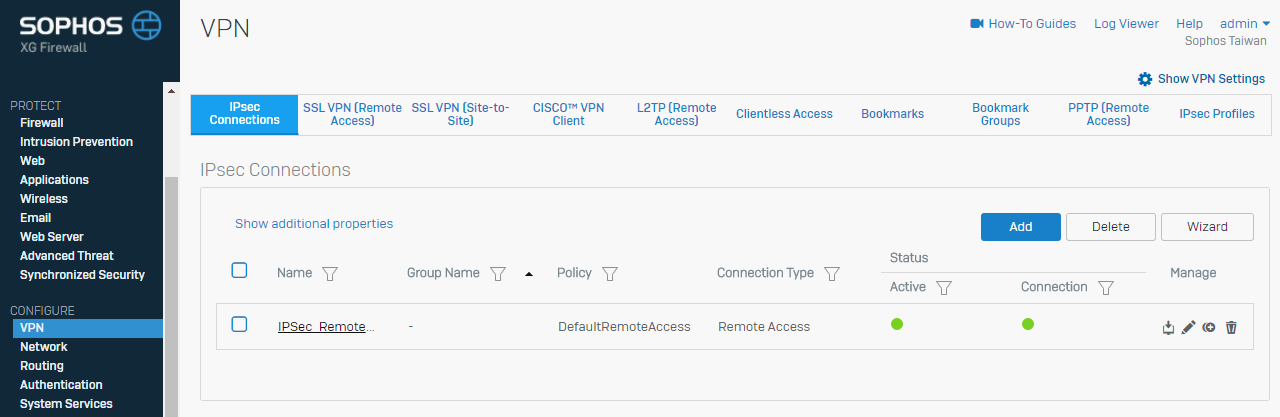Delete the connection using the trash icon
This screenshot has width=1280, height=417.
click(x=1231, y=327)
